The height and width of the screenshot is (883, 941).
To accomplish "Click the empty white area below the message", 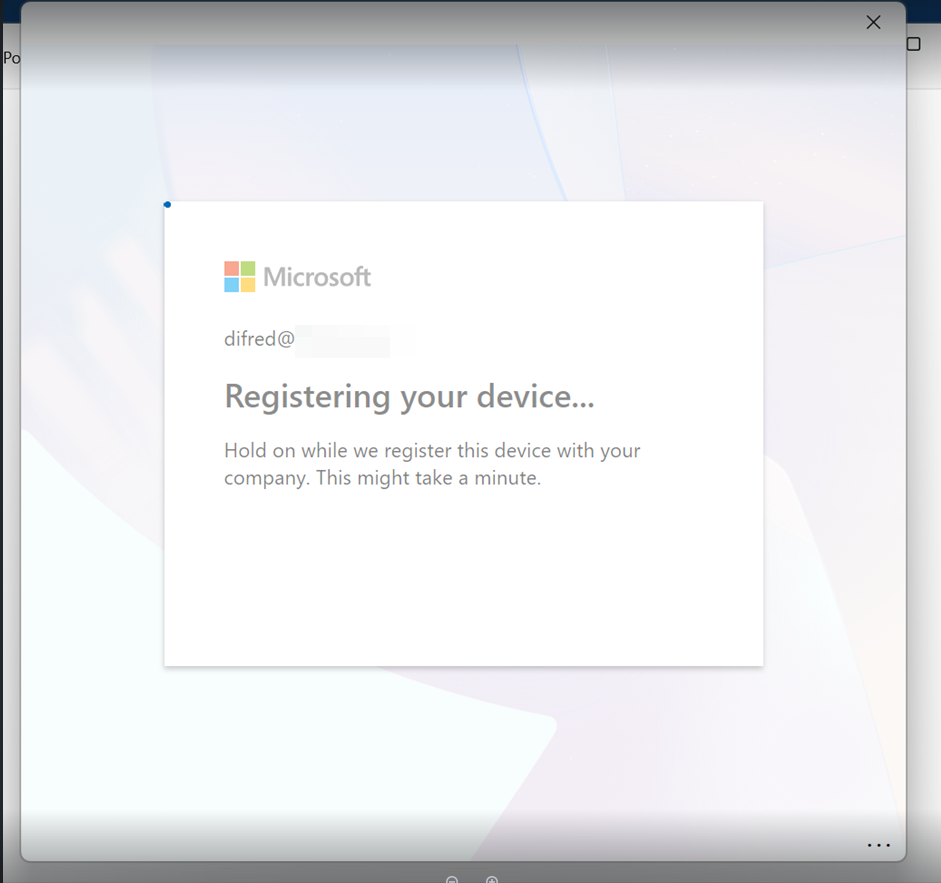I will (463, 580).
